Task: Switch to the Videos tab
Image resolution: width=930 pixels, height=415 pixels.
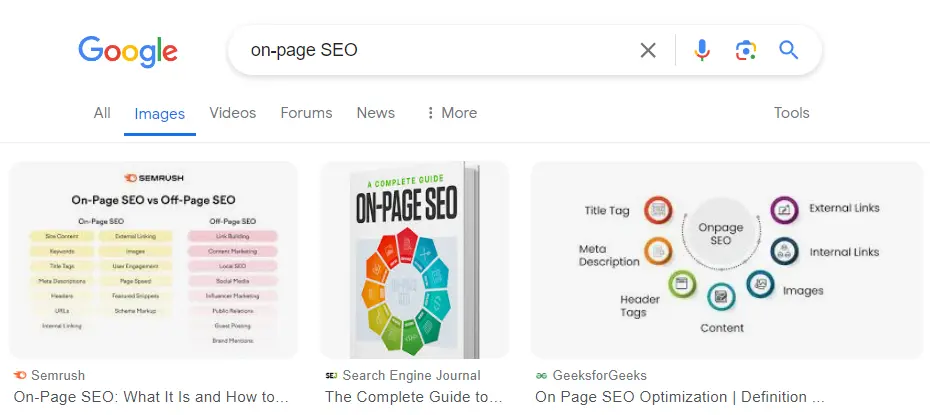Action: pyautogui.click(x=232, y=113)
